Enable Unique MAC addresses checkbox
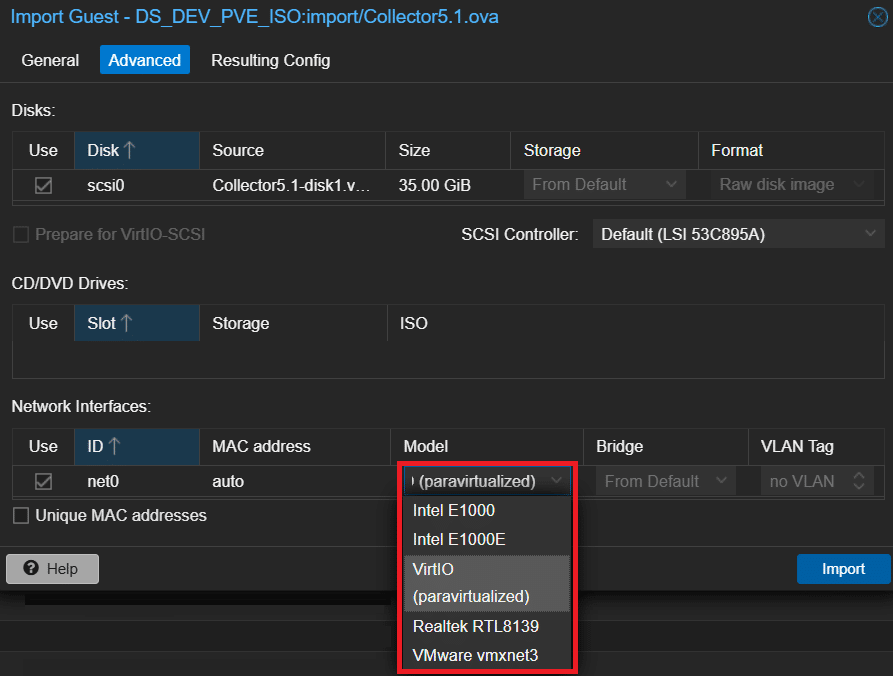The width and height of the screenshot is (893, 676). point(20,516)
